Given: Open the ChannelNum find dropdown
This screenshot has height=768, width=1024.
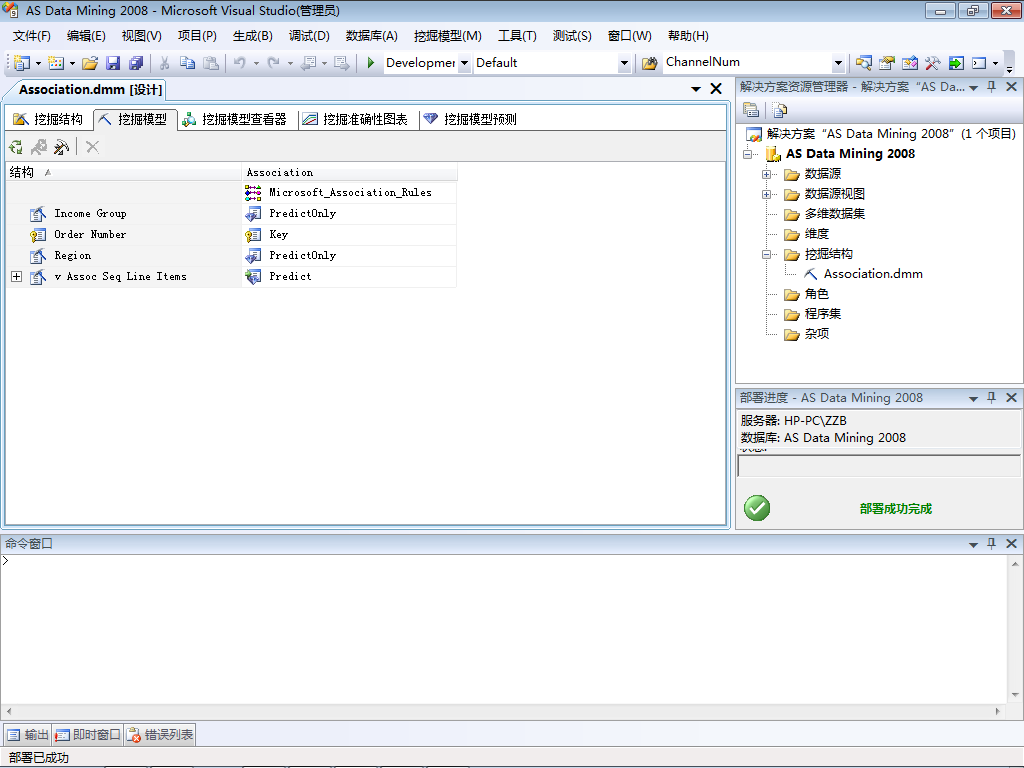Looking at the screenshot, I should pyautogui.click(x=838, y=63).
